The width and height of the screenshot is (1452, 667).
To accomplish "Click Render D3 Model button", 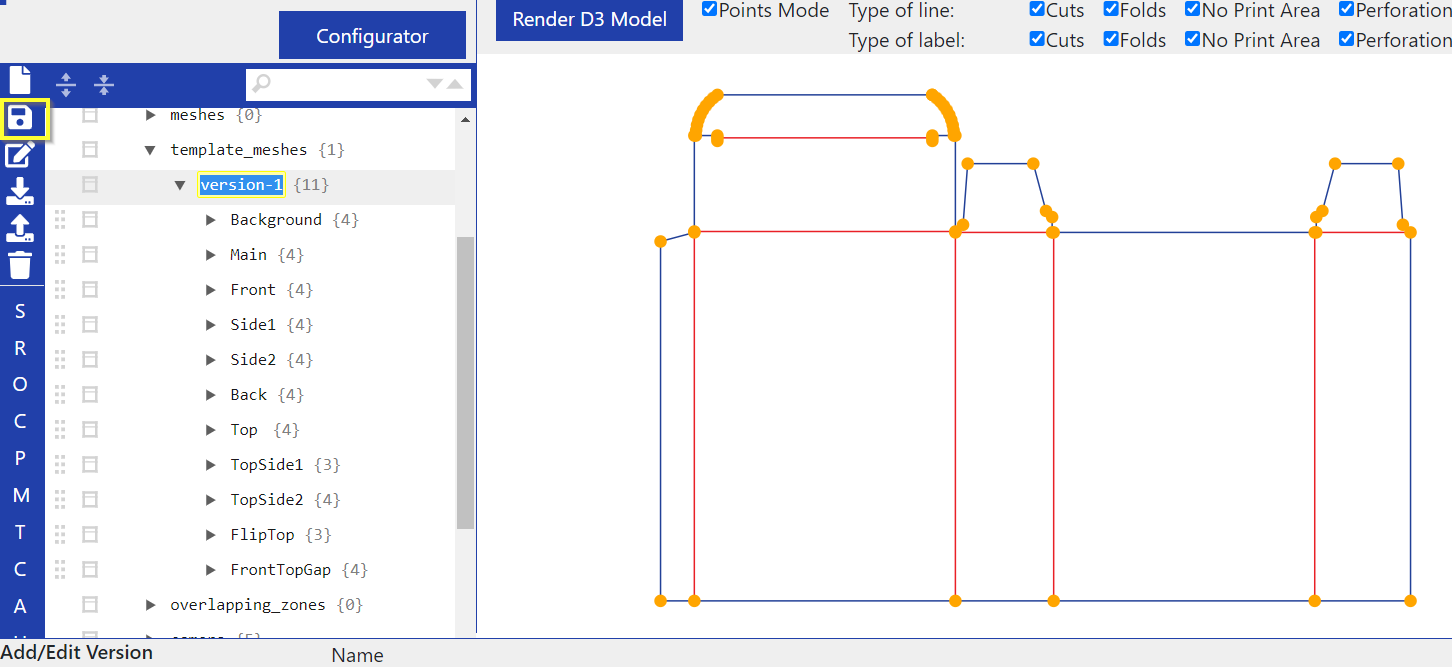I will [x=590, y=19].
